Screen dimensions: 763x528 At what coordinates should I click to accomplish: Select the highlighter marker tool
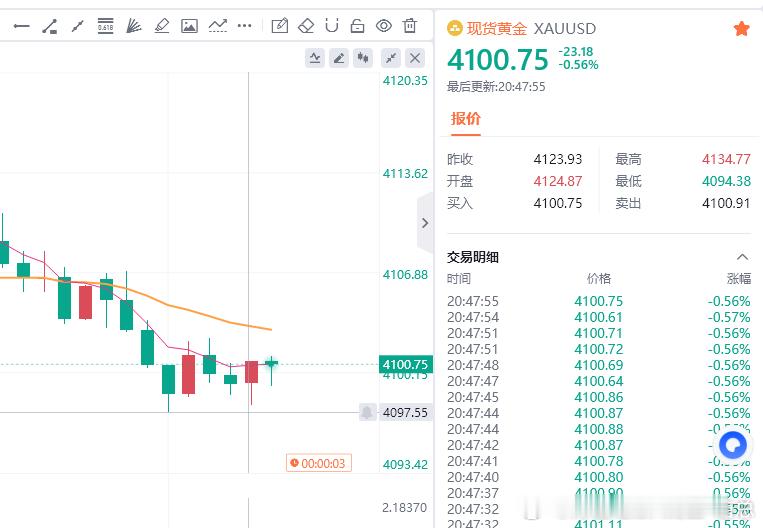coord(162,25)
